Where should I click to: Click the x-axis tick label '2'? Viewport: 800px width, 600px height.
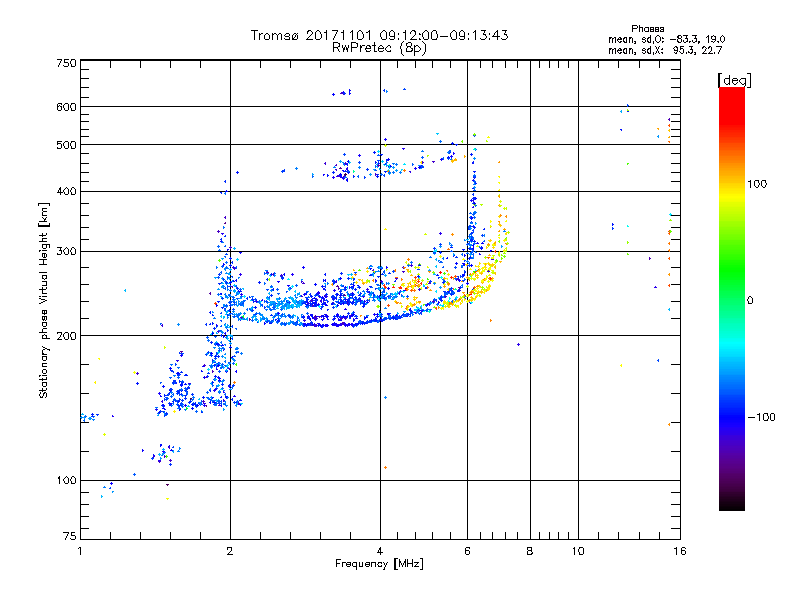coord(230,551)
